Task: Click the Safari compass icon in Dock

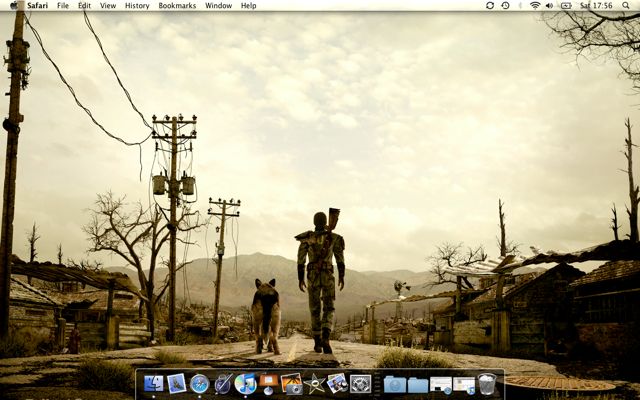Action: click(x=200, y=384)
